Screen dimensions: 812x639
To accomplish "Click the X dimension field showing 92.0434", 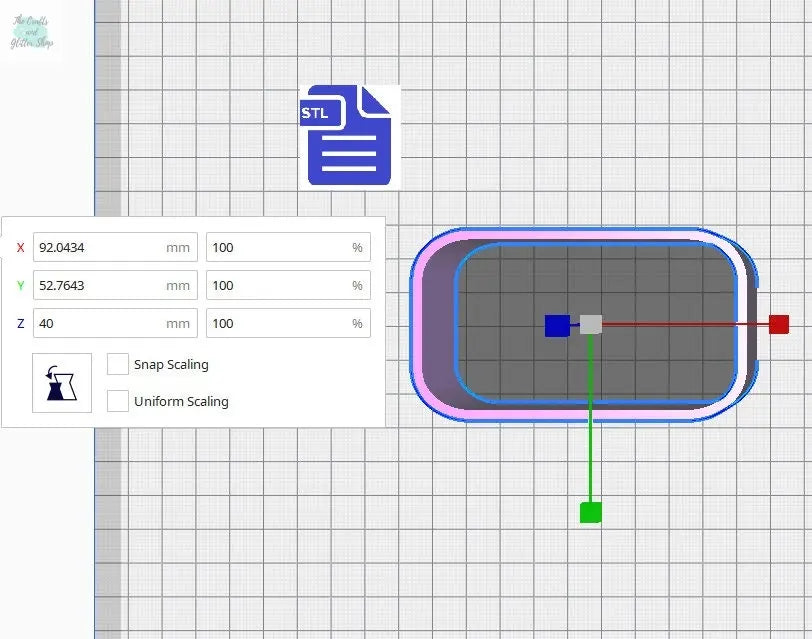I will pyautogui.click(x=100, y=247).
